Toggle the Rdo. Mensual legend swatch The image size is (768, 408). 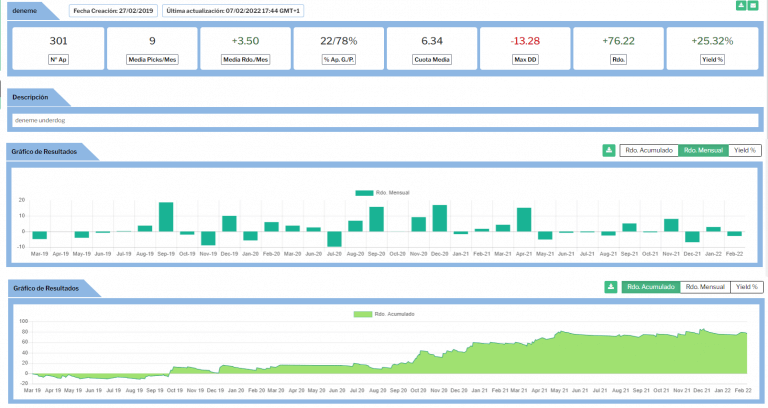point(363,192)
